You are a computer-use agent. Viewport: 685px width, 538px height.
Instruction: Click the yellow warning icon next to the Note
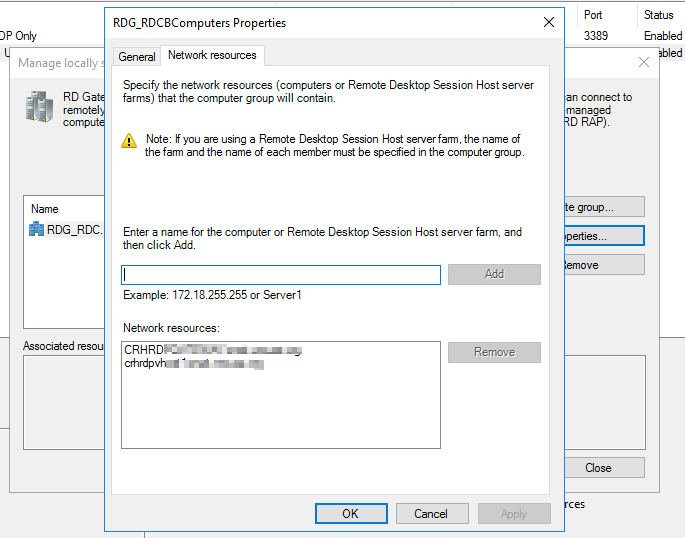click(129, 141)
